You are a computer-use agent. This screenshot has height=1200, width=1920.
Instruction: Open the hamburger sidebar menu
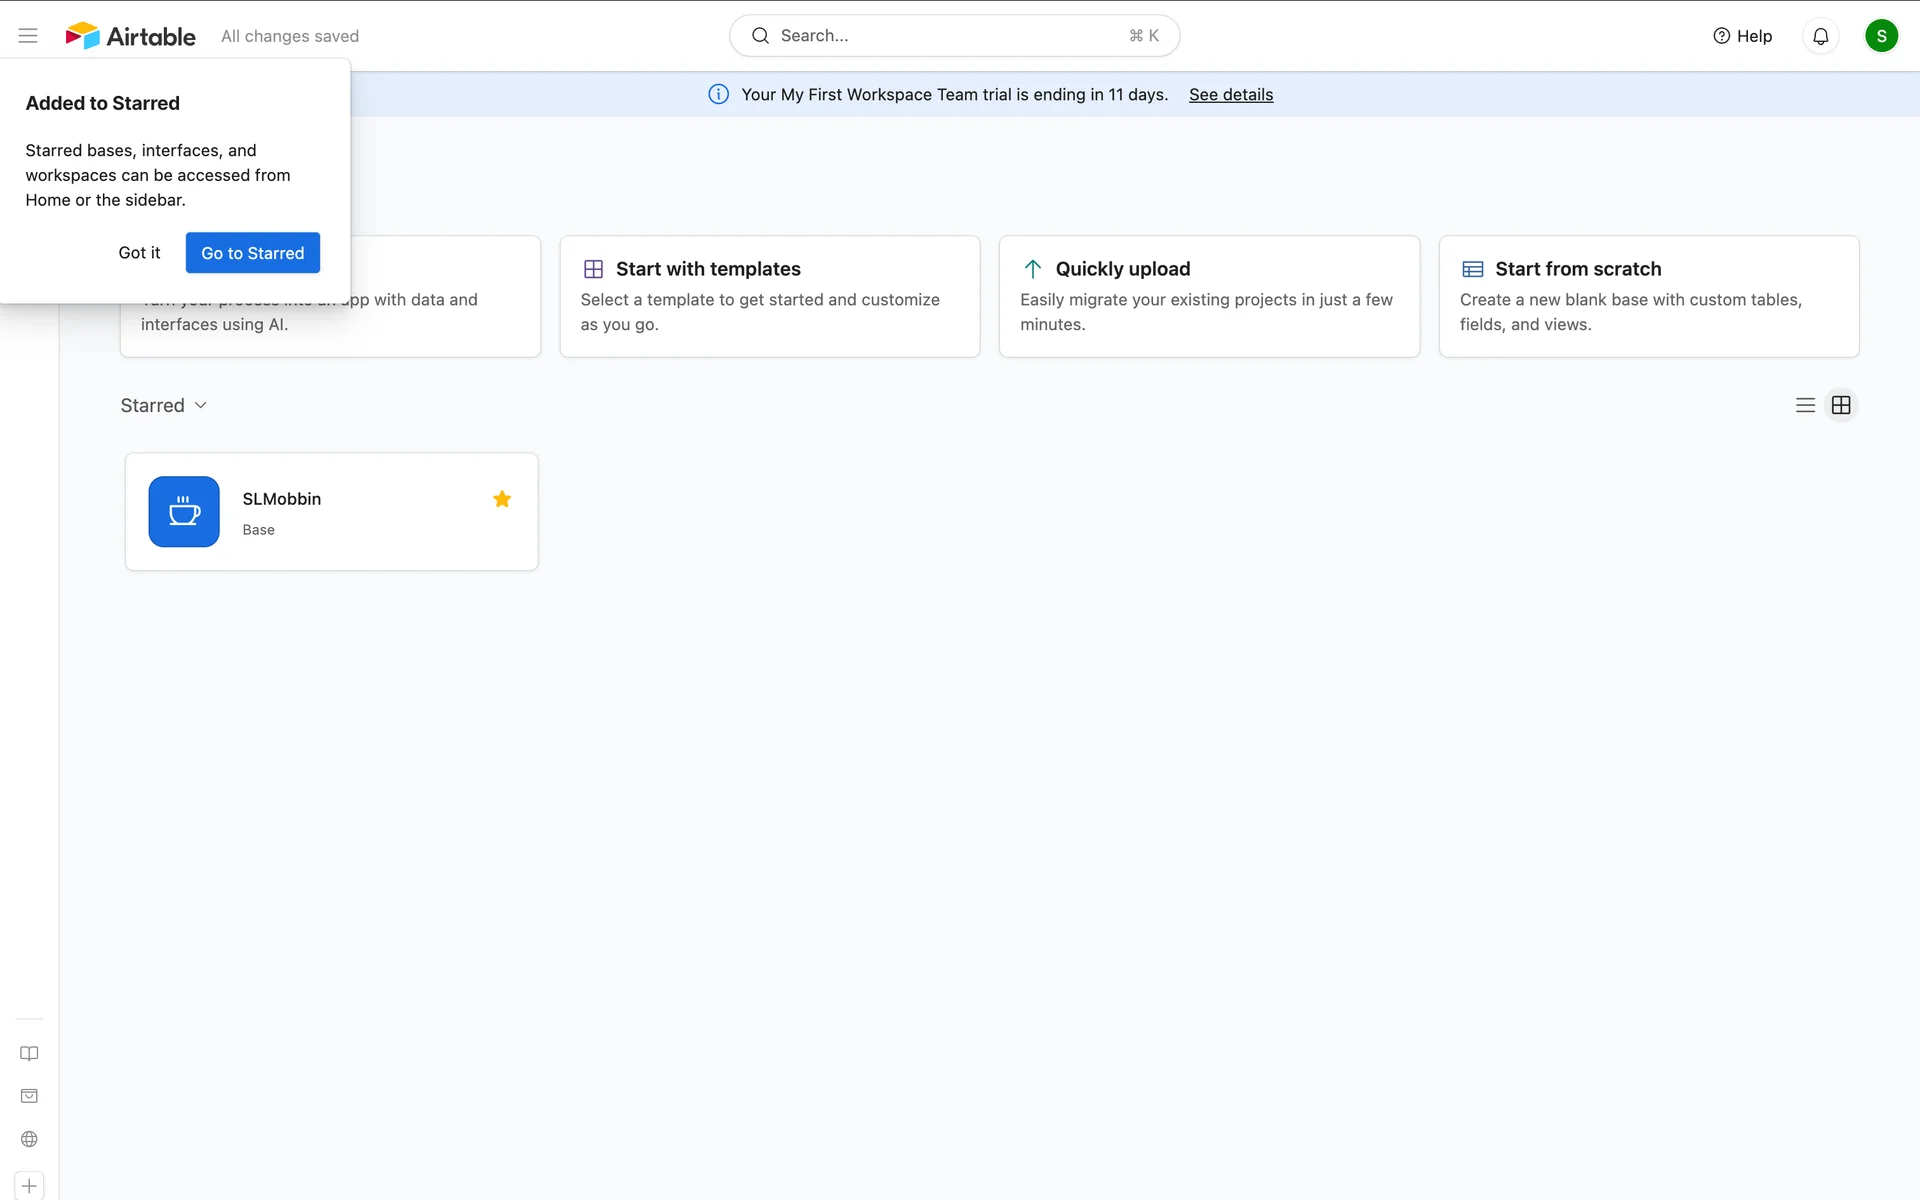tap(28, 36)
